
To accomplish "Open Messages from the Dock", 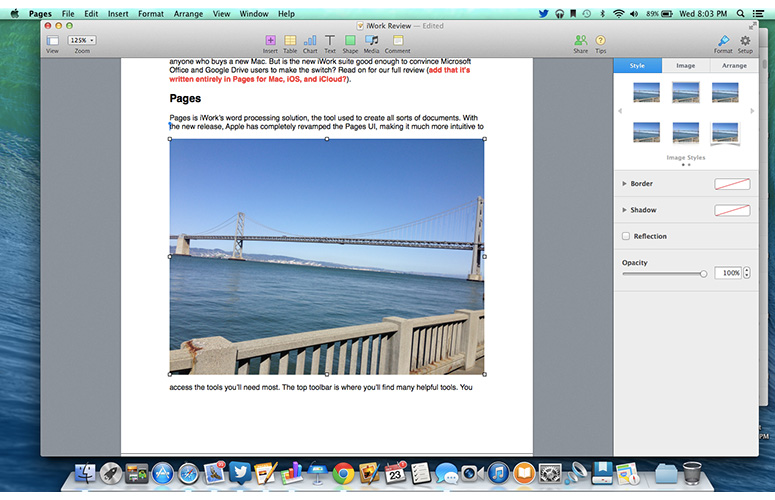I will pos(447,473).
